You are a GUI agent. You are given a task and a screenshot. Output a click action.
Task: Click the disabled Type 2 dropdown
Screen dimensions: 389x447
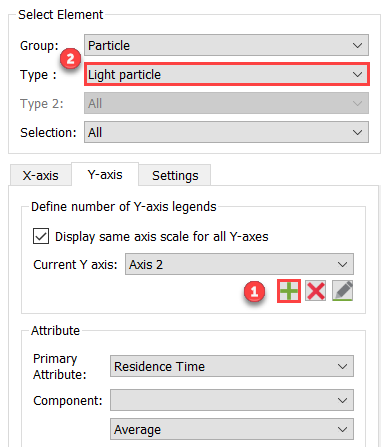pyautogui.click(x=226, y=103)
